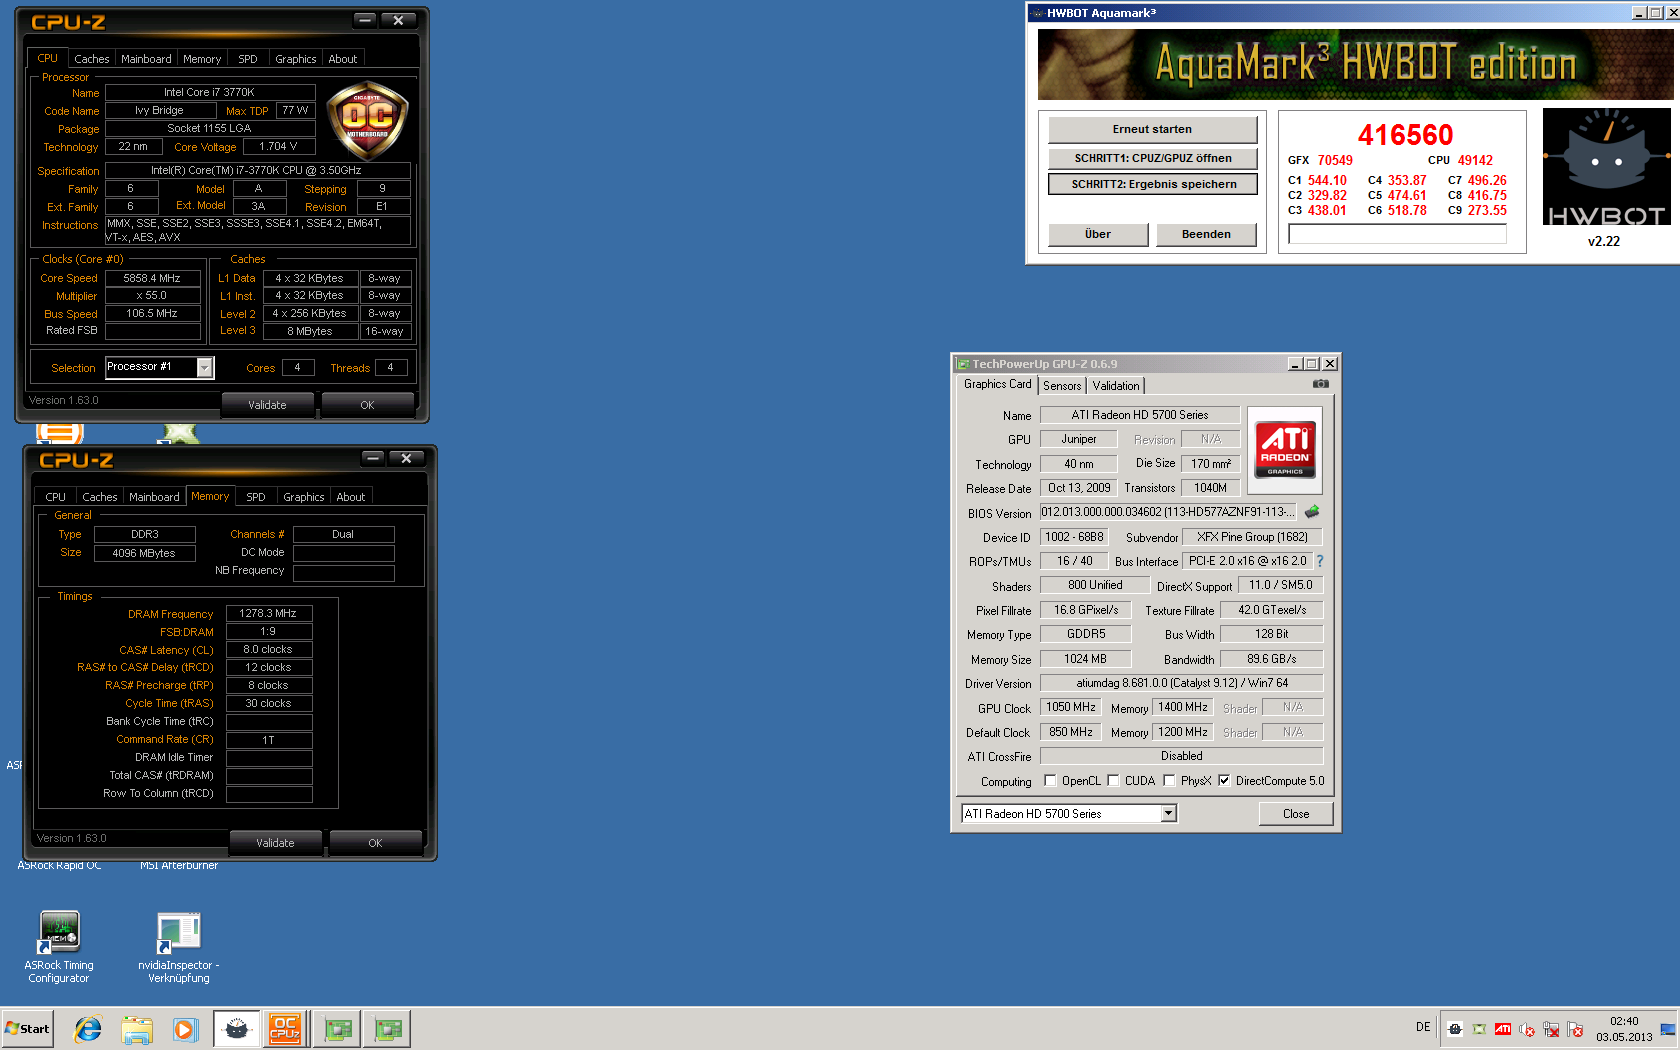Click SCHRITT1: CPUZ/GPUZ öffnen button

pos(1152,158)
